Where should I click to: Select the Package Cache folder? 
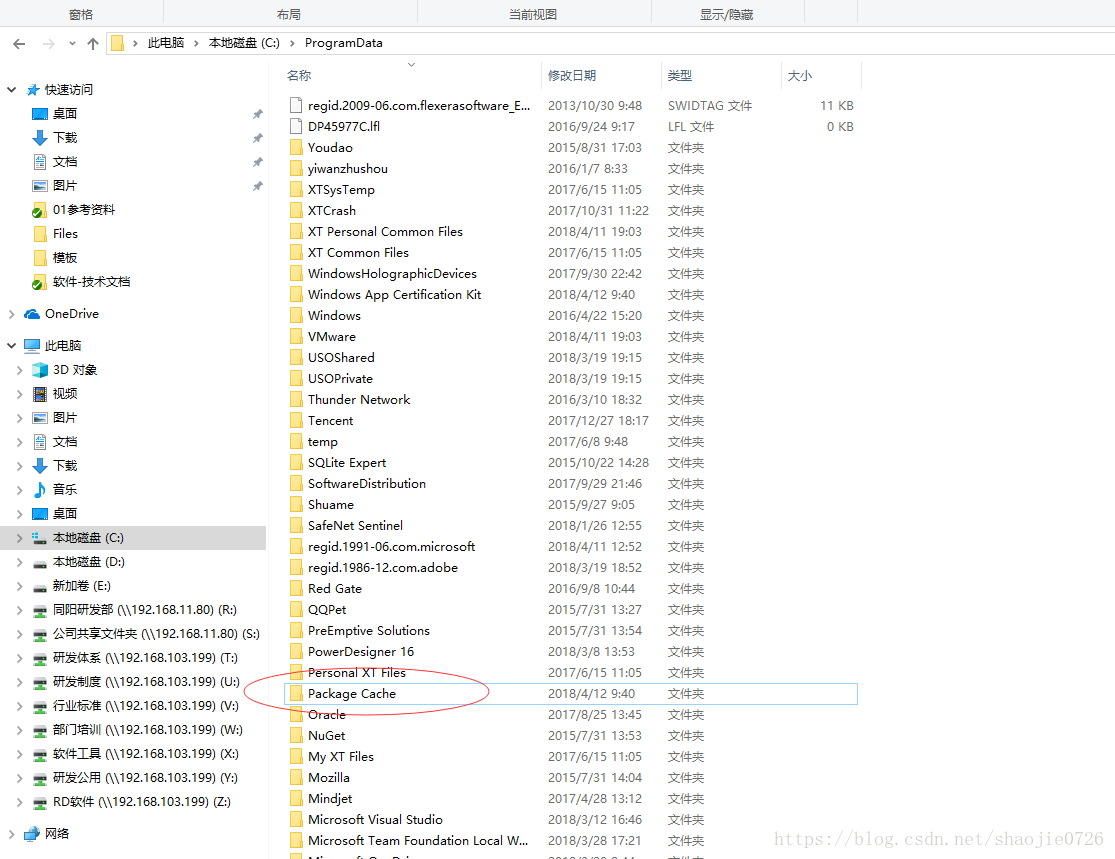(x=570, y=693)
